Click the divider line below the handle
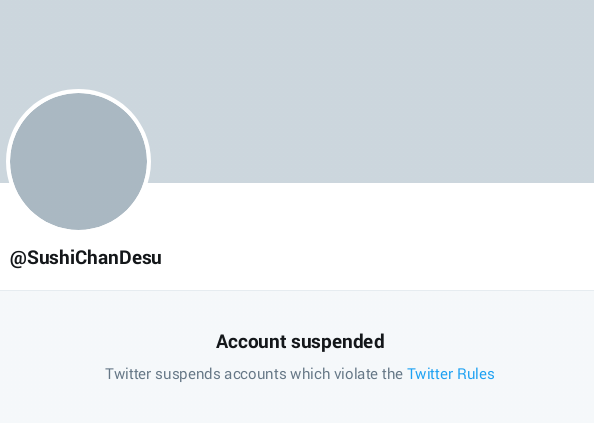The height and width of the screenshot is (424, 594). tap(297, 290)
